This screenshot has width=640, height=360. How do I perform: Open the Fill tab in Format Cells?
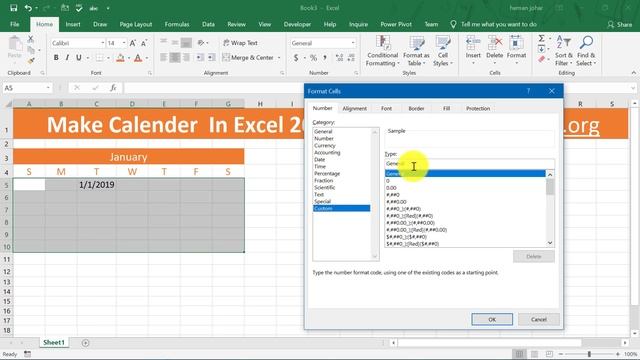447,109
